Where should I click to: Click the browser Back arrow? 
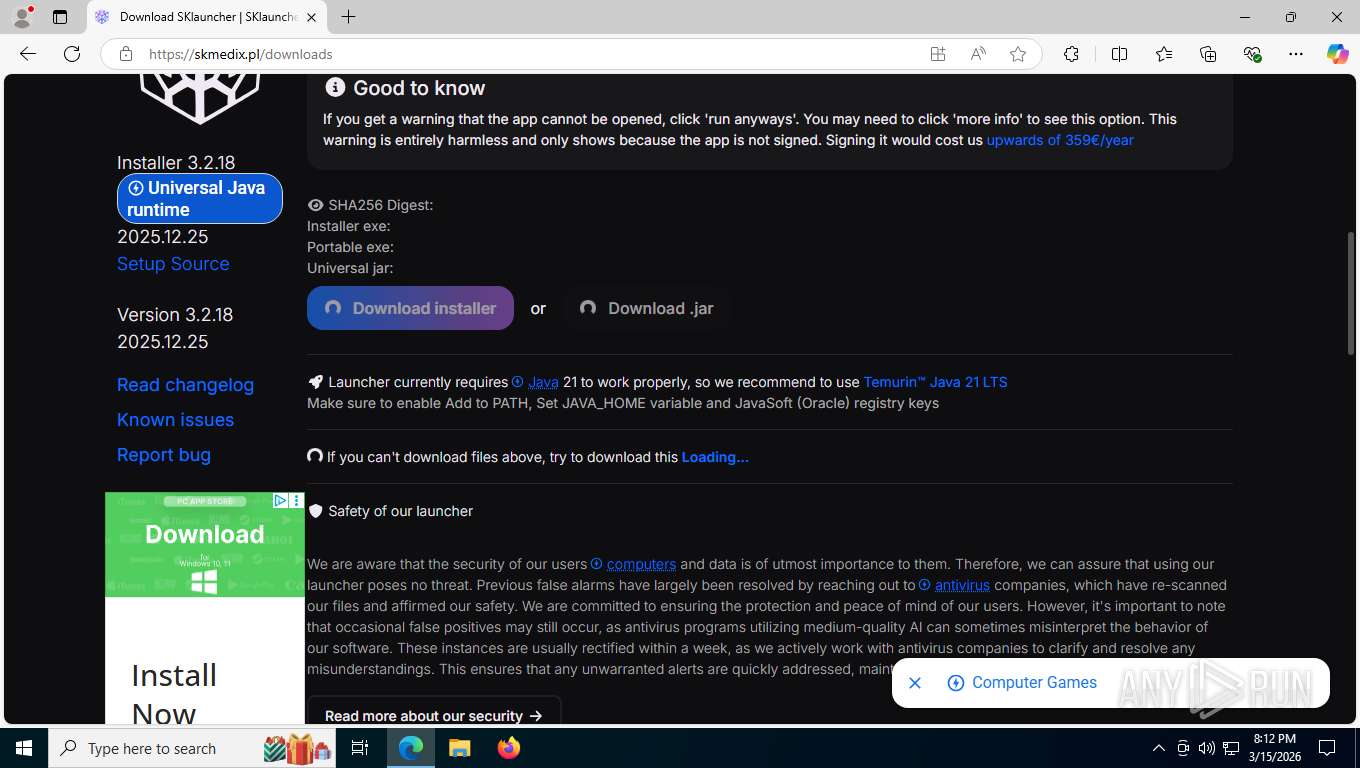point(28,54)
